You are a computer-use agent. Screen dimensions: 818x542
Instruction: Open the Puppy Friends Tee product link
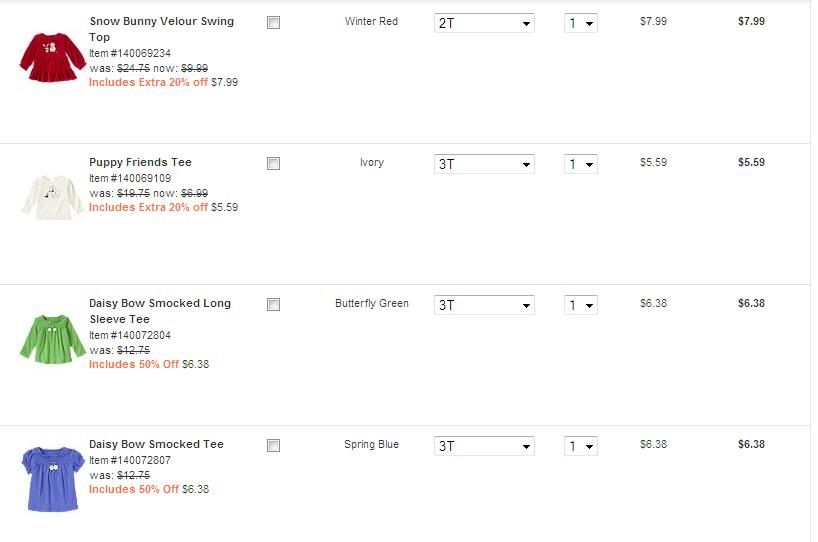coord(140,162)
